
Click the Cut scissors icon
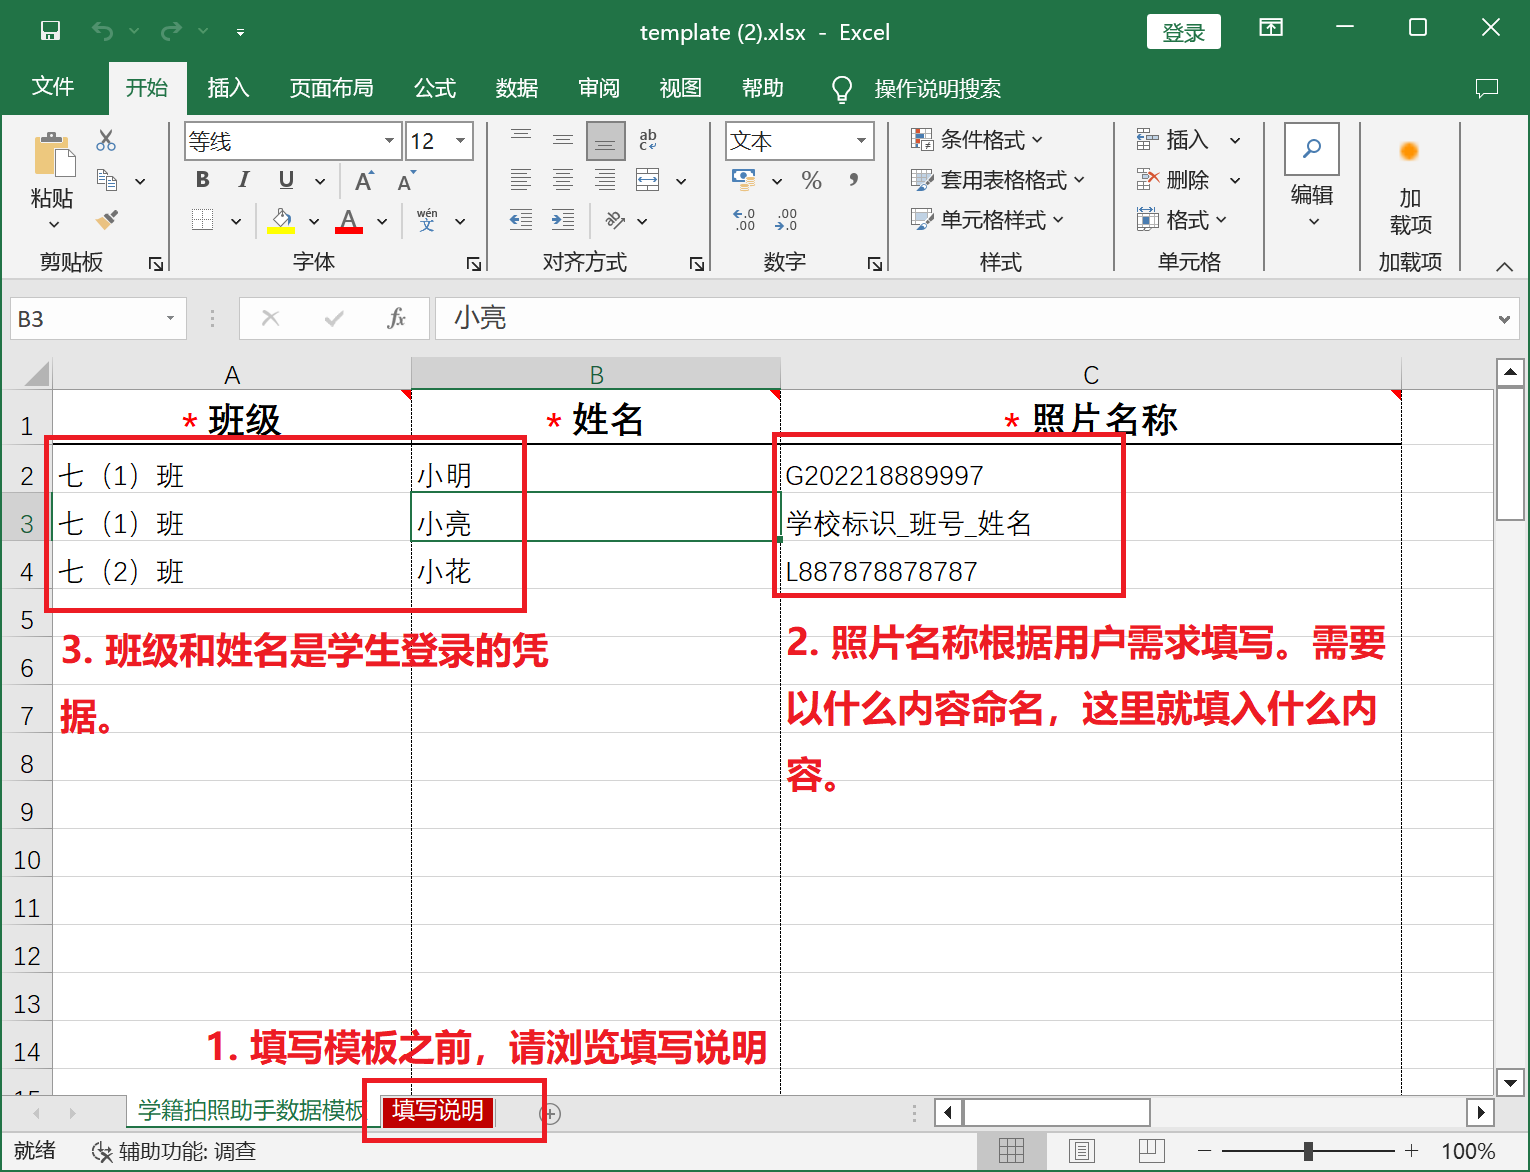[x=106, y=140]
